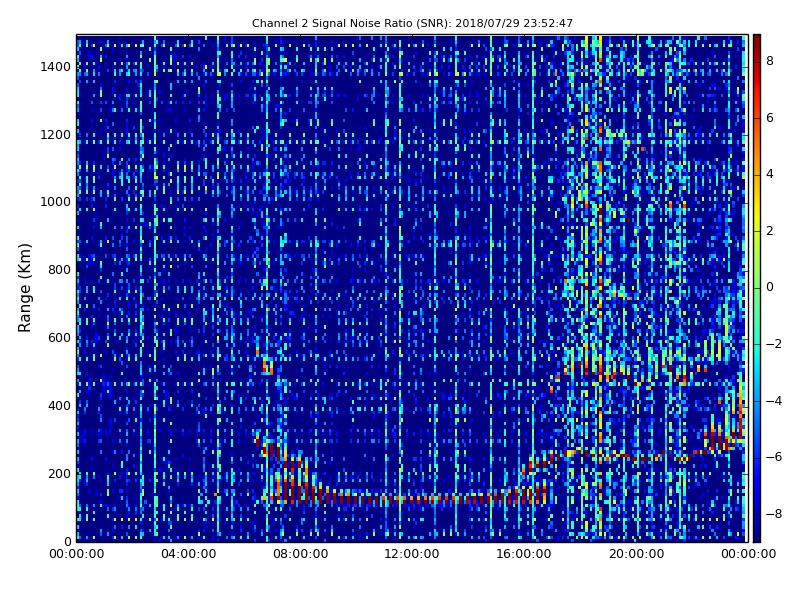800x600 pixels.
Task: Click the 1400 range tick label
Action: 56,67
